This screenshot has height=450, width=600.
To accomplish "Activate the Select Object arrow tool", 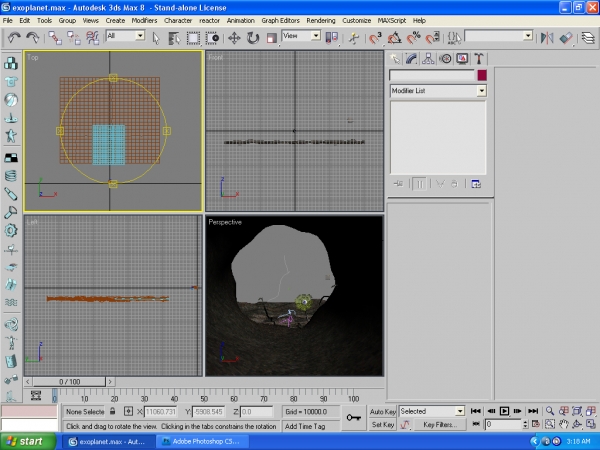I will (156, 38).
